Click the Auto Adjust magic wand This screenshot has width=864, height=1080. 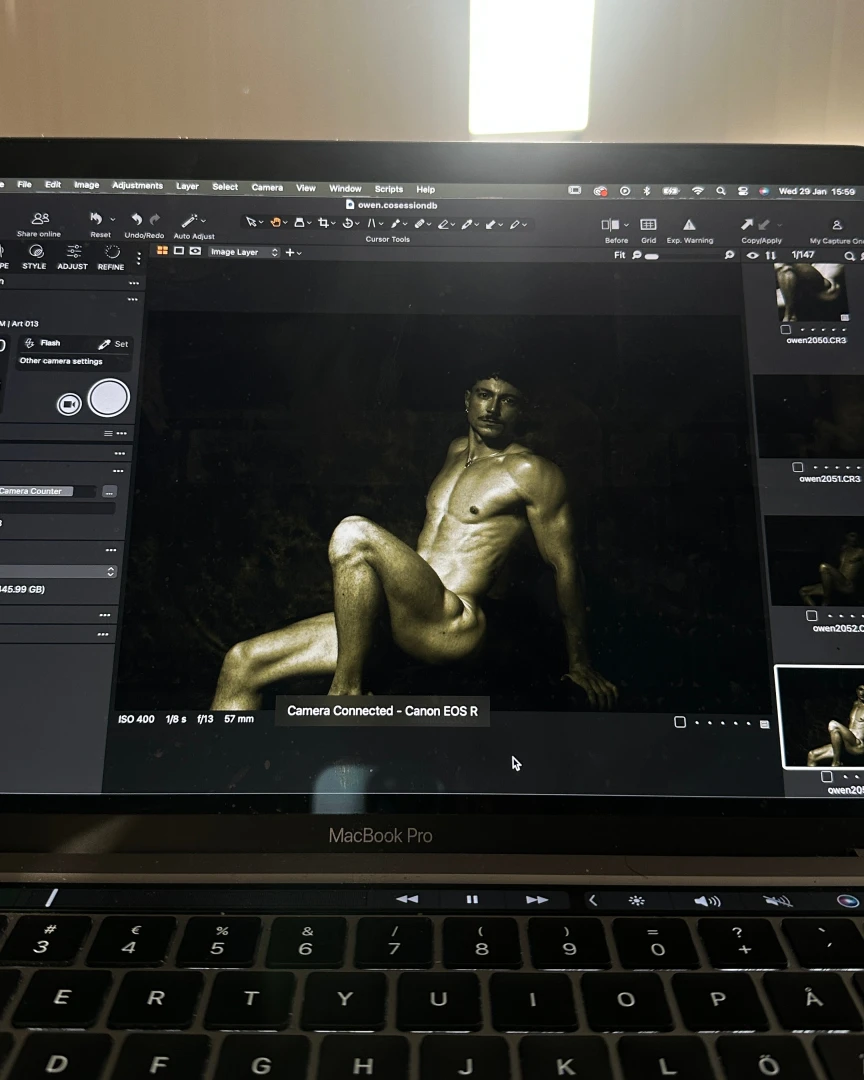[x=188, y=220]
